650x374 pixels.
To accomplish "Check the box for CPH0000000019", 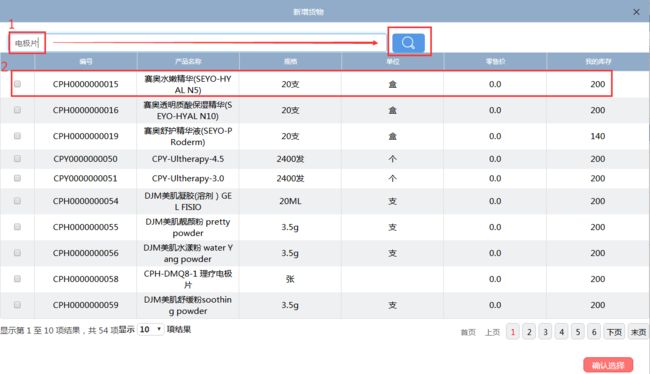I will 17,136.
